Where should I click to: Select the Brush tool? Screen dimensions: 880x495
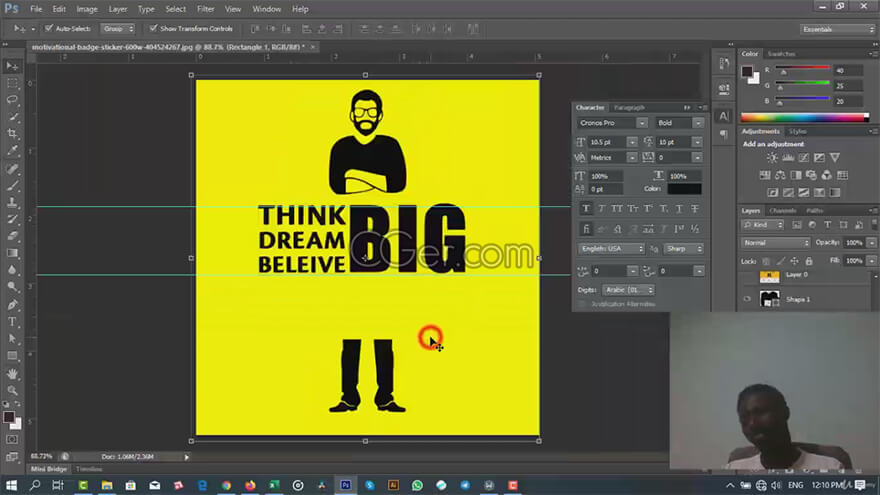pos(12,186)
